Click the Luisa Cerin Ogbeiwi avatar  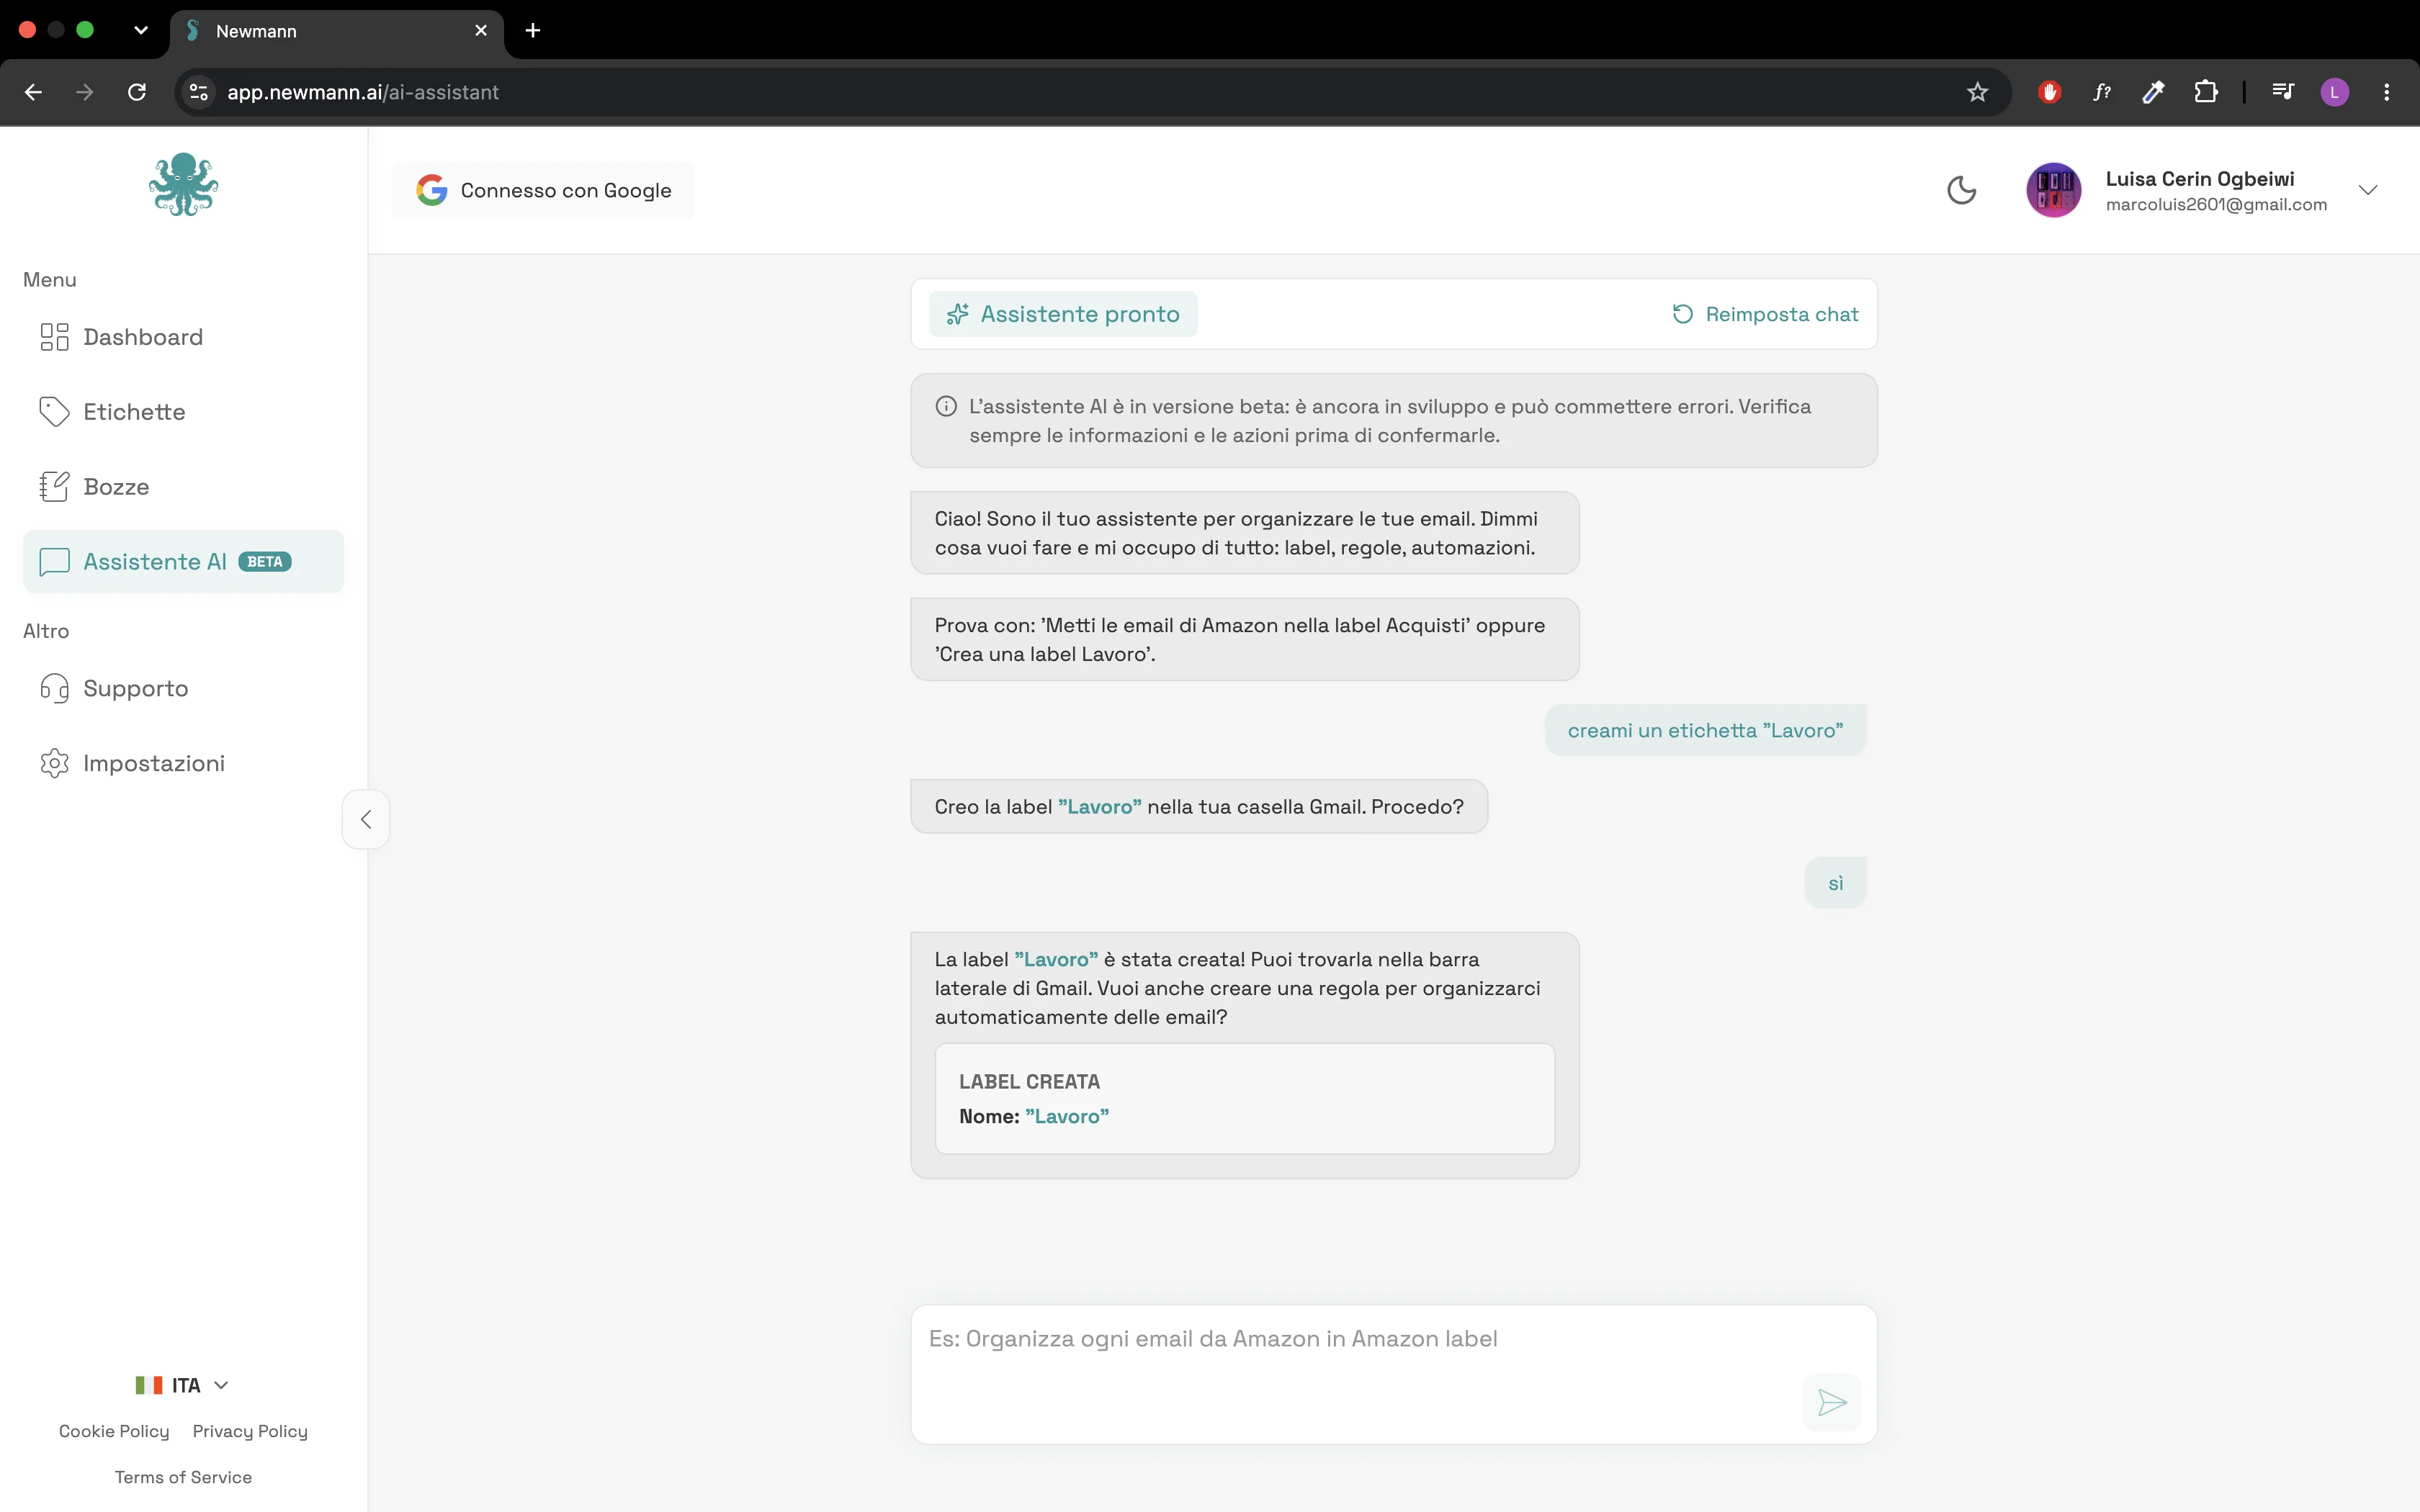pyautogui.click(x=2054, y=190)
